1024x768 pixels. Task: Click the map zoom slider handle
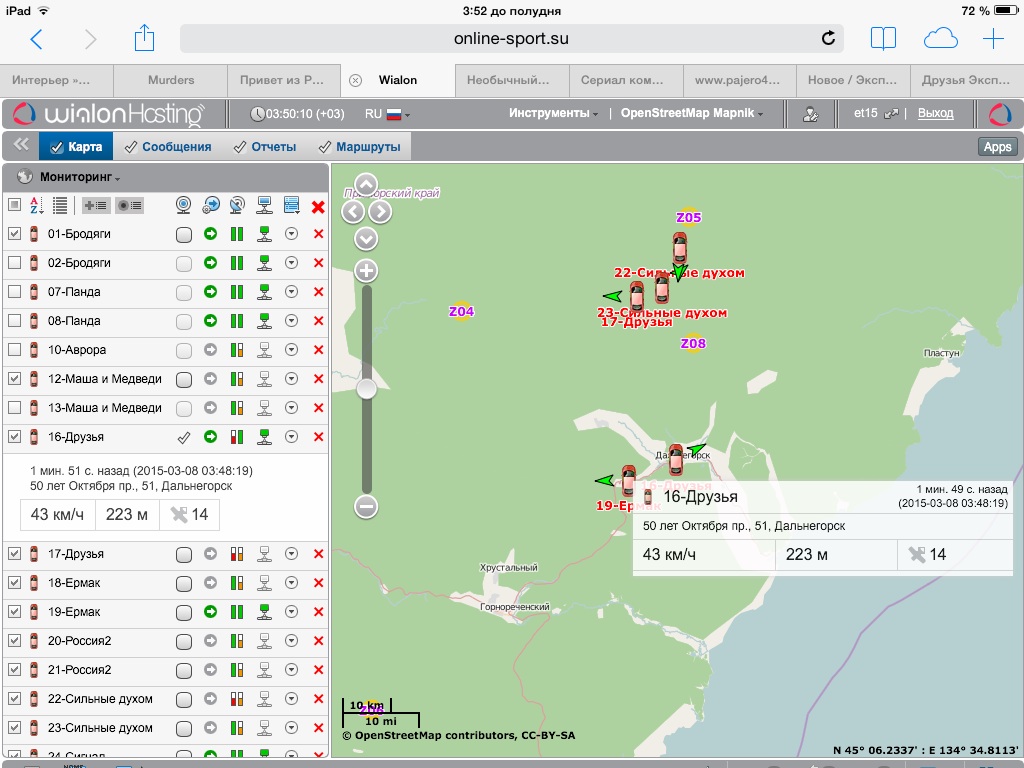(366, 389)
